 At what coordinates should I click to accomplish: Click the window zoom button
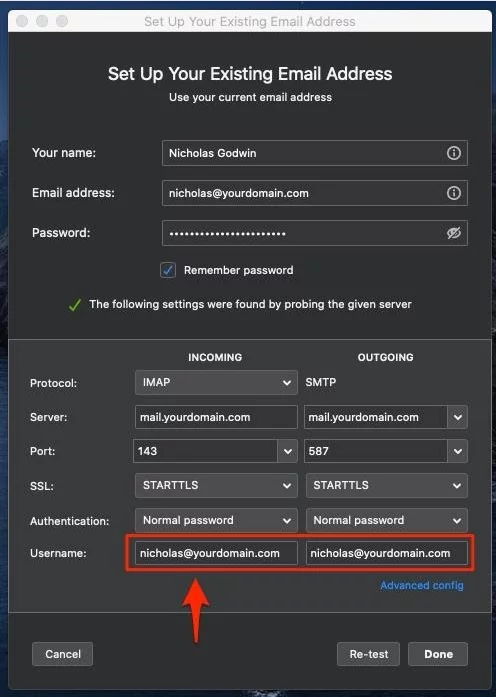(62, 21)
